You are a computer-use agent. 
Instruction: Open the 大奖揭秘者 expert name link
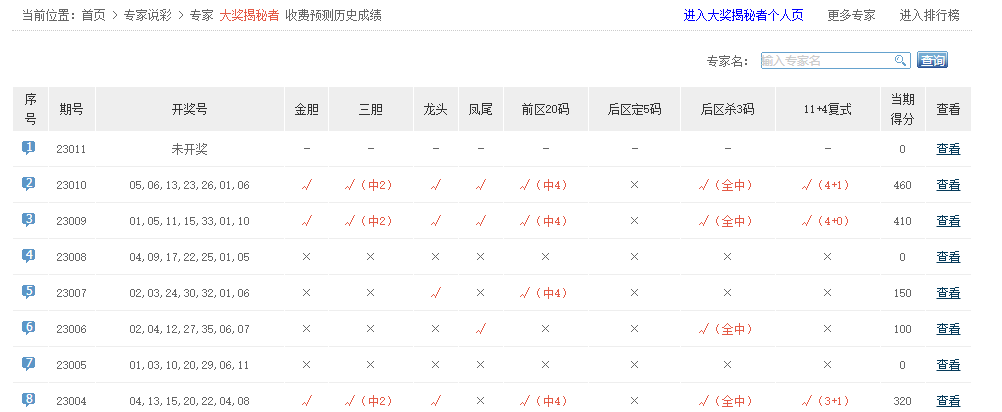click(248, 16)
